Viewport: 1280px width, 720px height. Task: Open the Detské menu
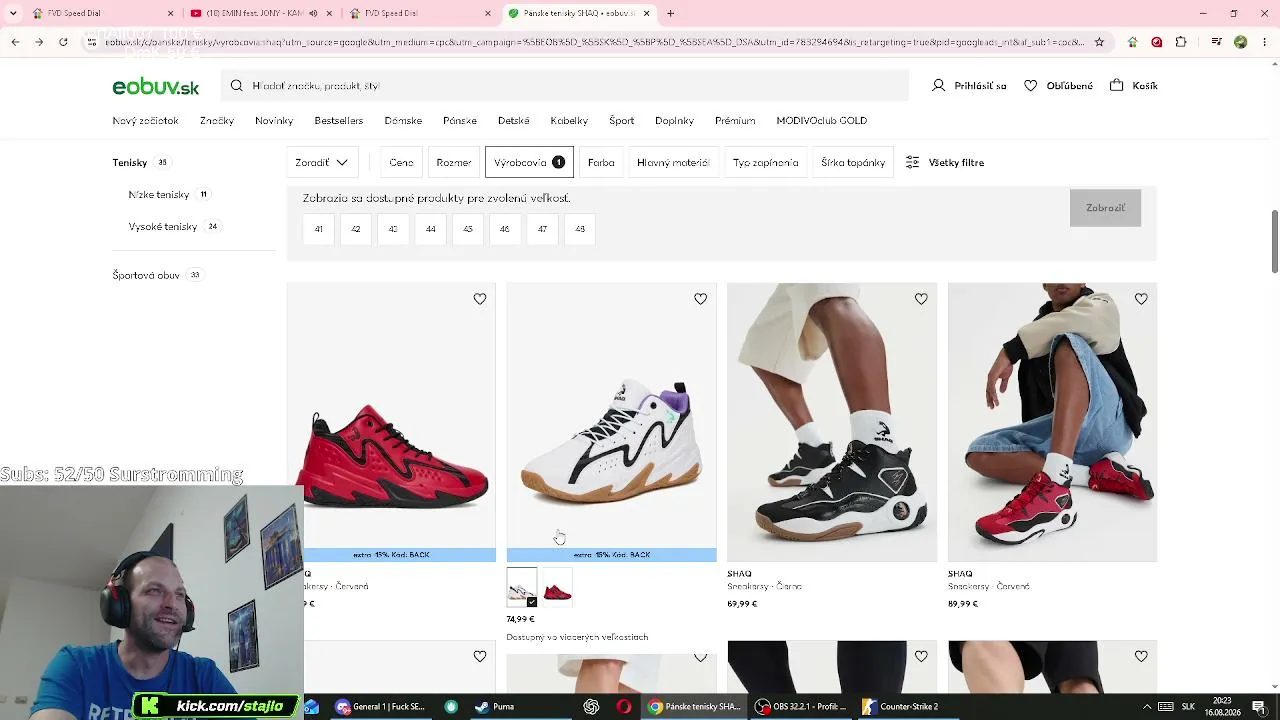point(514,121)
